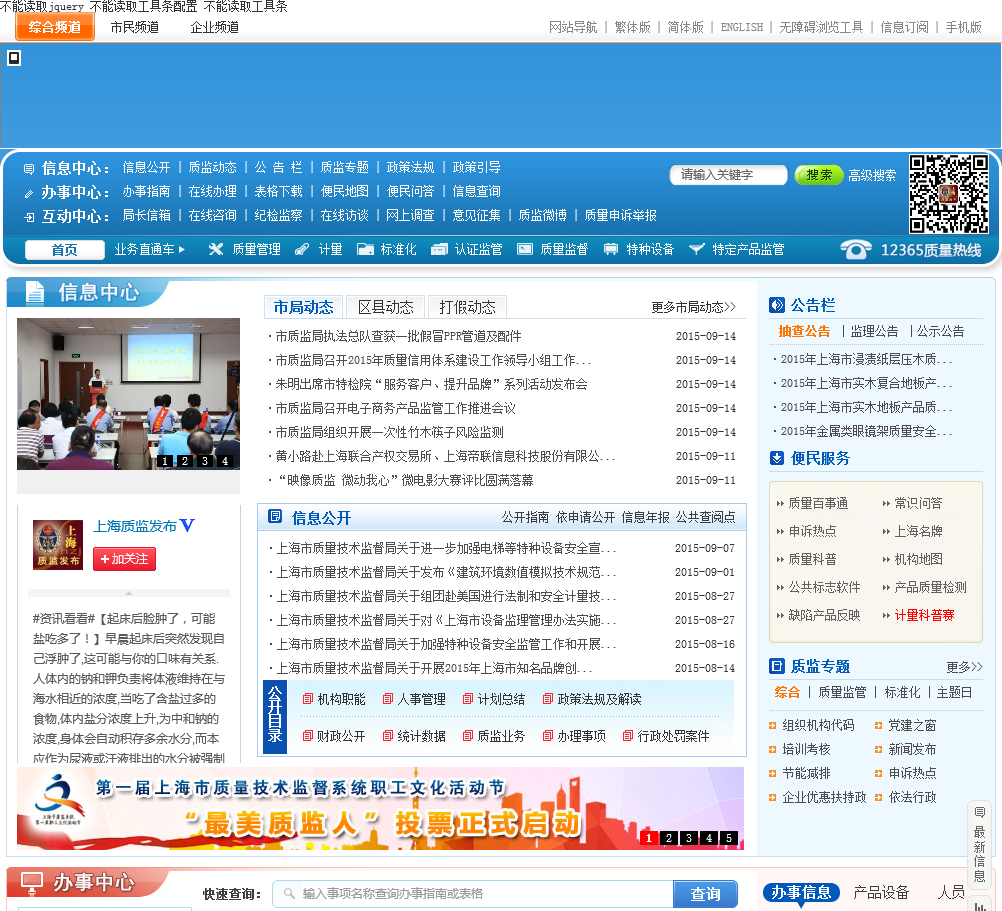Click the small square icon in blue banner
1002x911 pixels.
click(x=13, y=58)
